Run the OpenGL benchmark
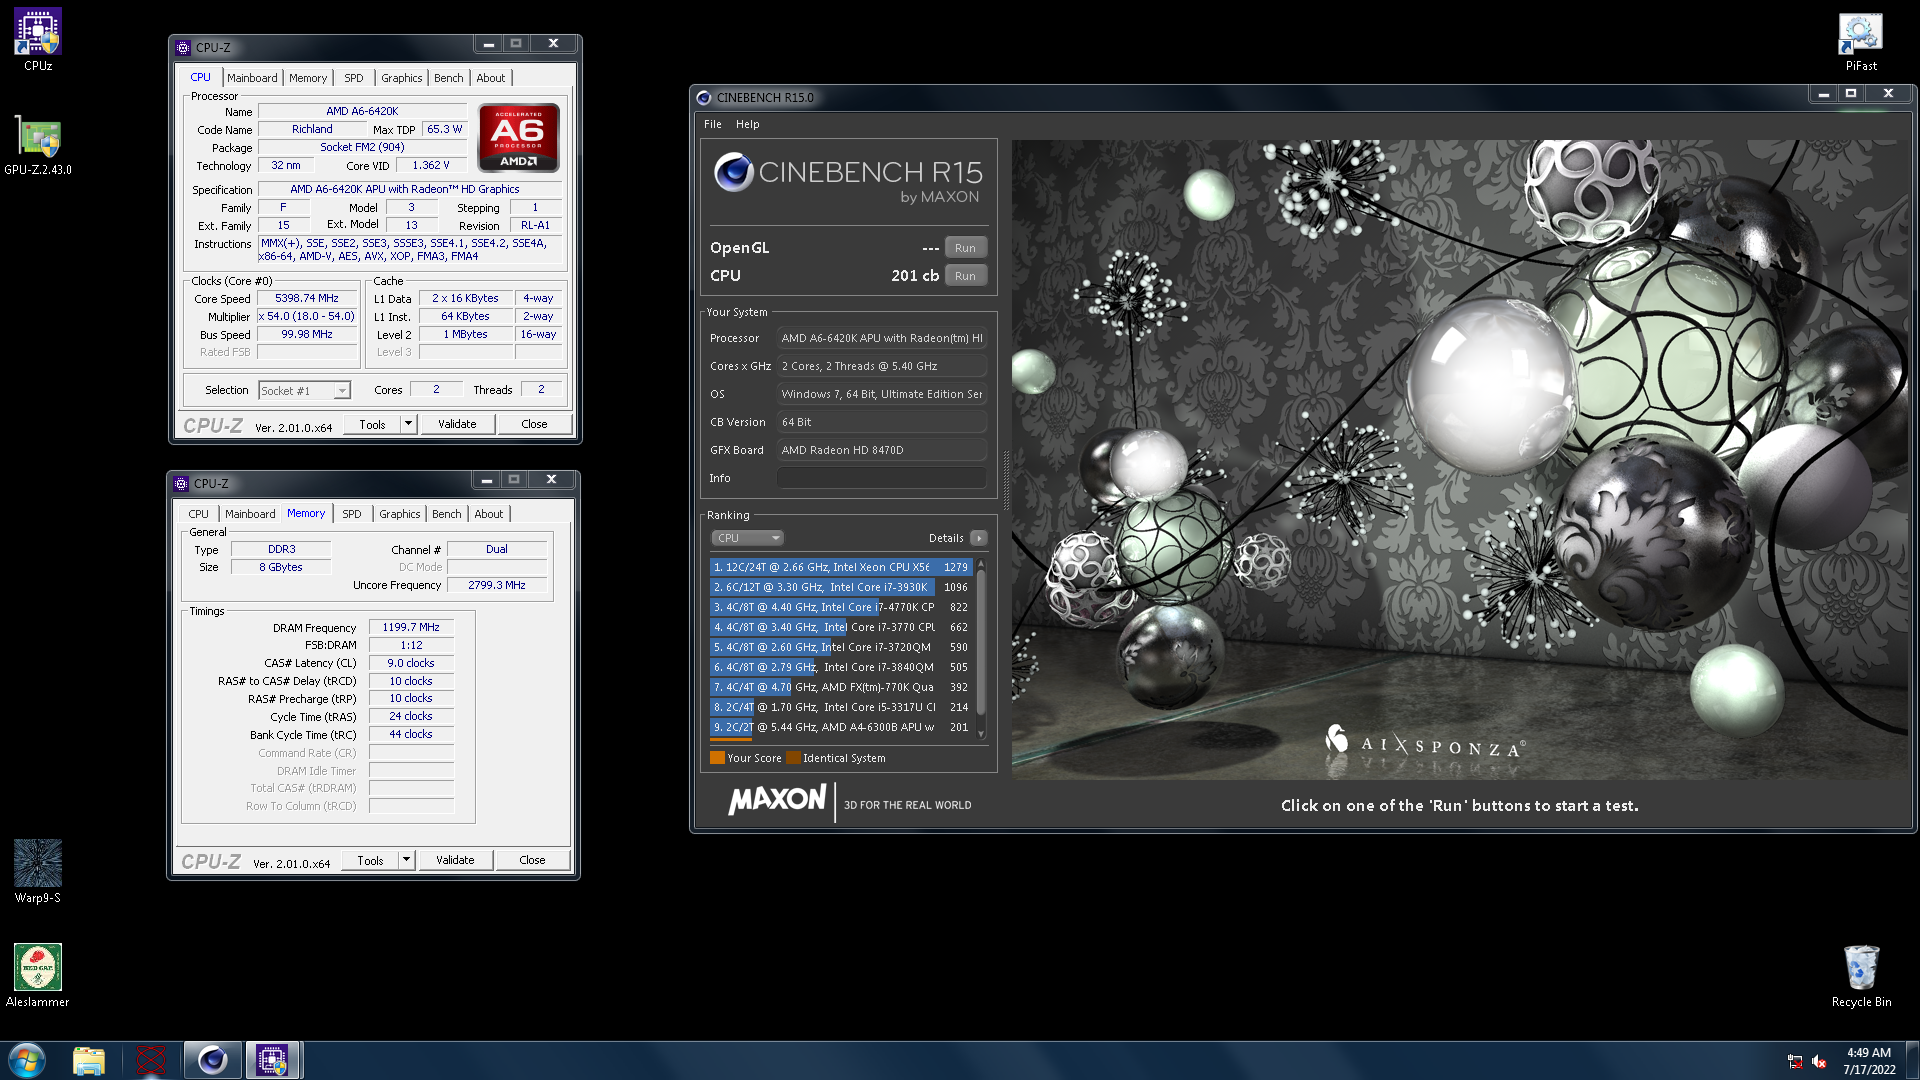The image size is (1920, 1080). (x=965, y=248)
